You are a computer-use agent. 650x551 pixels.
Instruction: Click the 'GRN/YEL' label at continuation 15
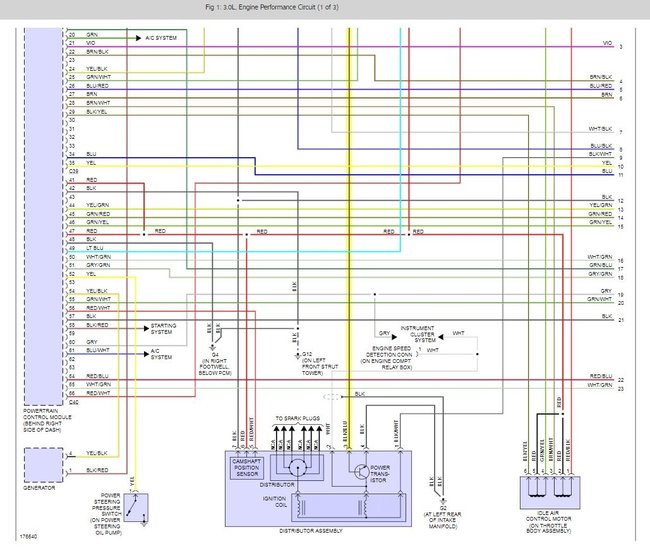(x=601, y=222)
